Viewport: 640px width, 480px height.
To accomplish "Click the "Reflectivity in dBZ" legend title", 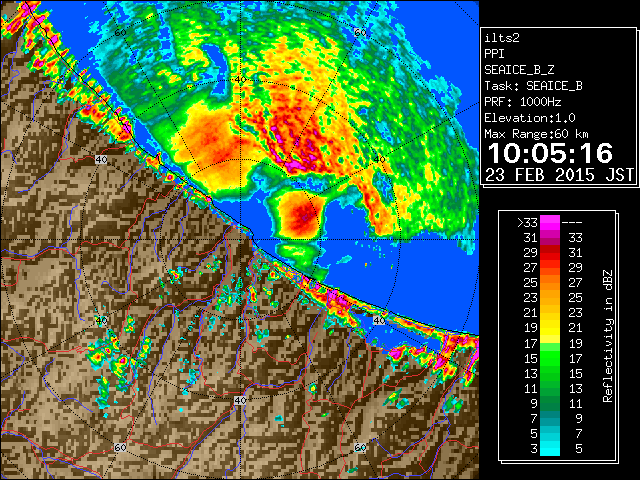I will pyautogui.click(x=608, y=336).
